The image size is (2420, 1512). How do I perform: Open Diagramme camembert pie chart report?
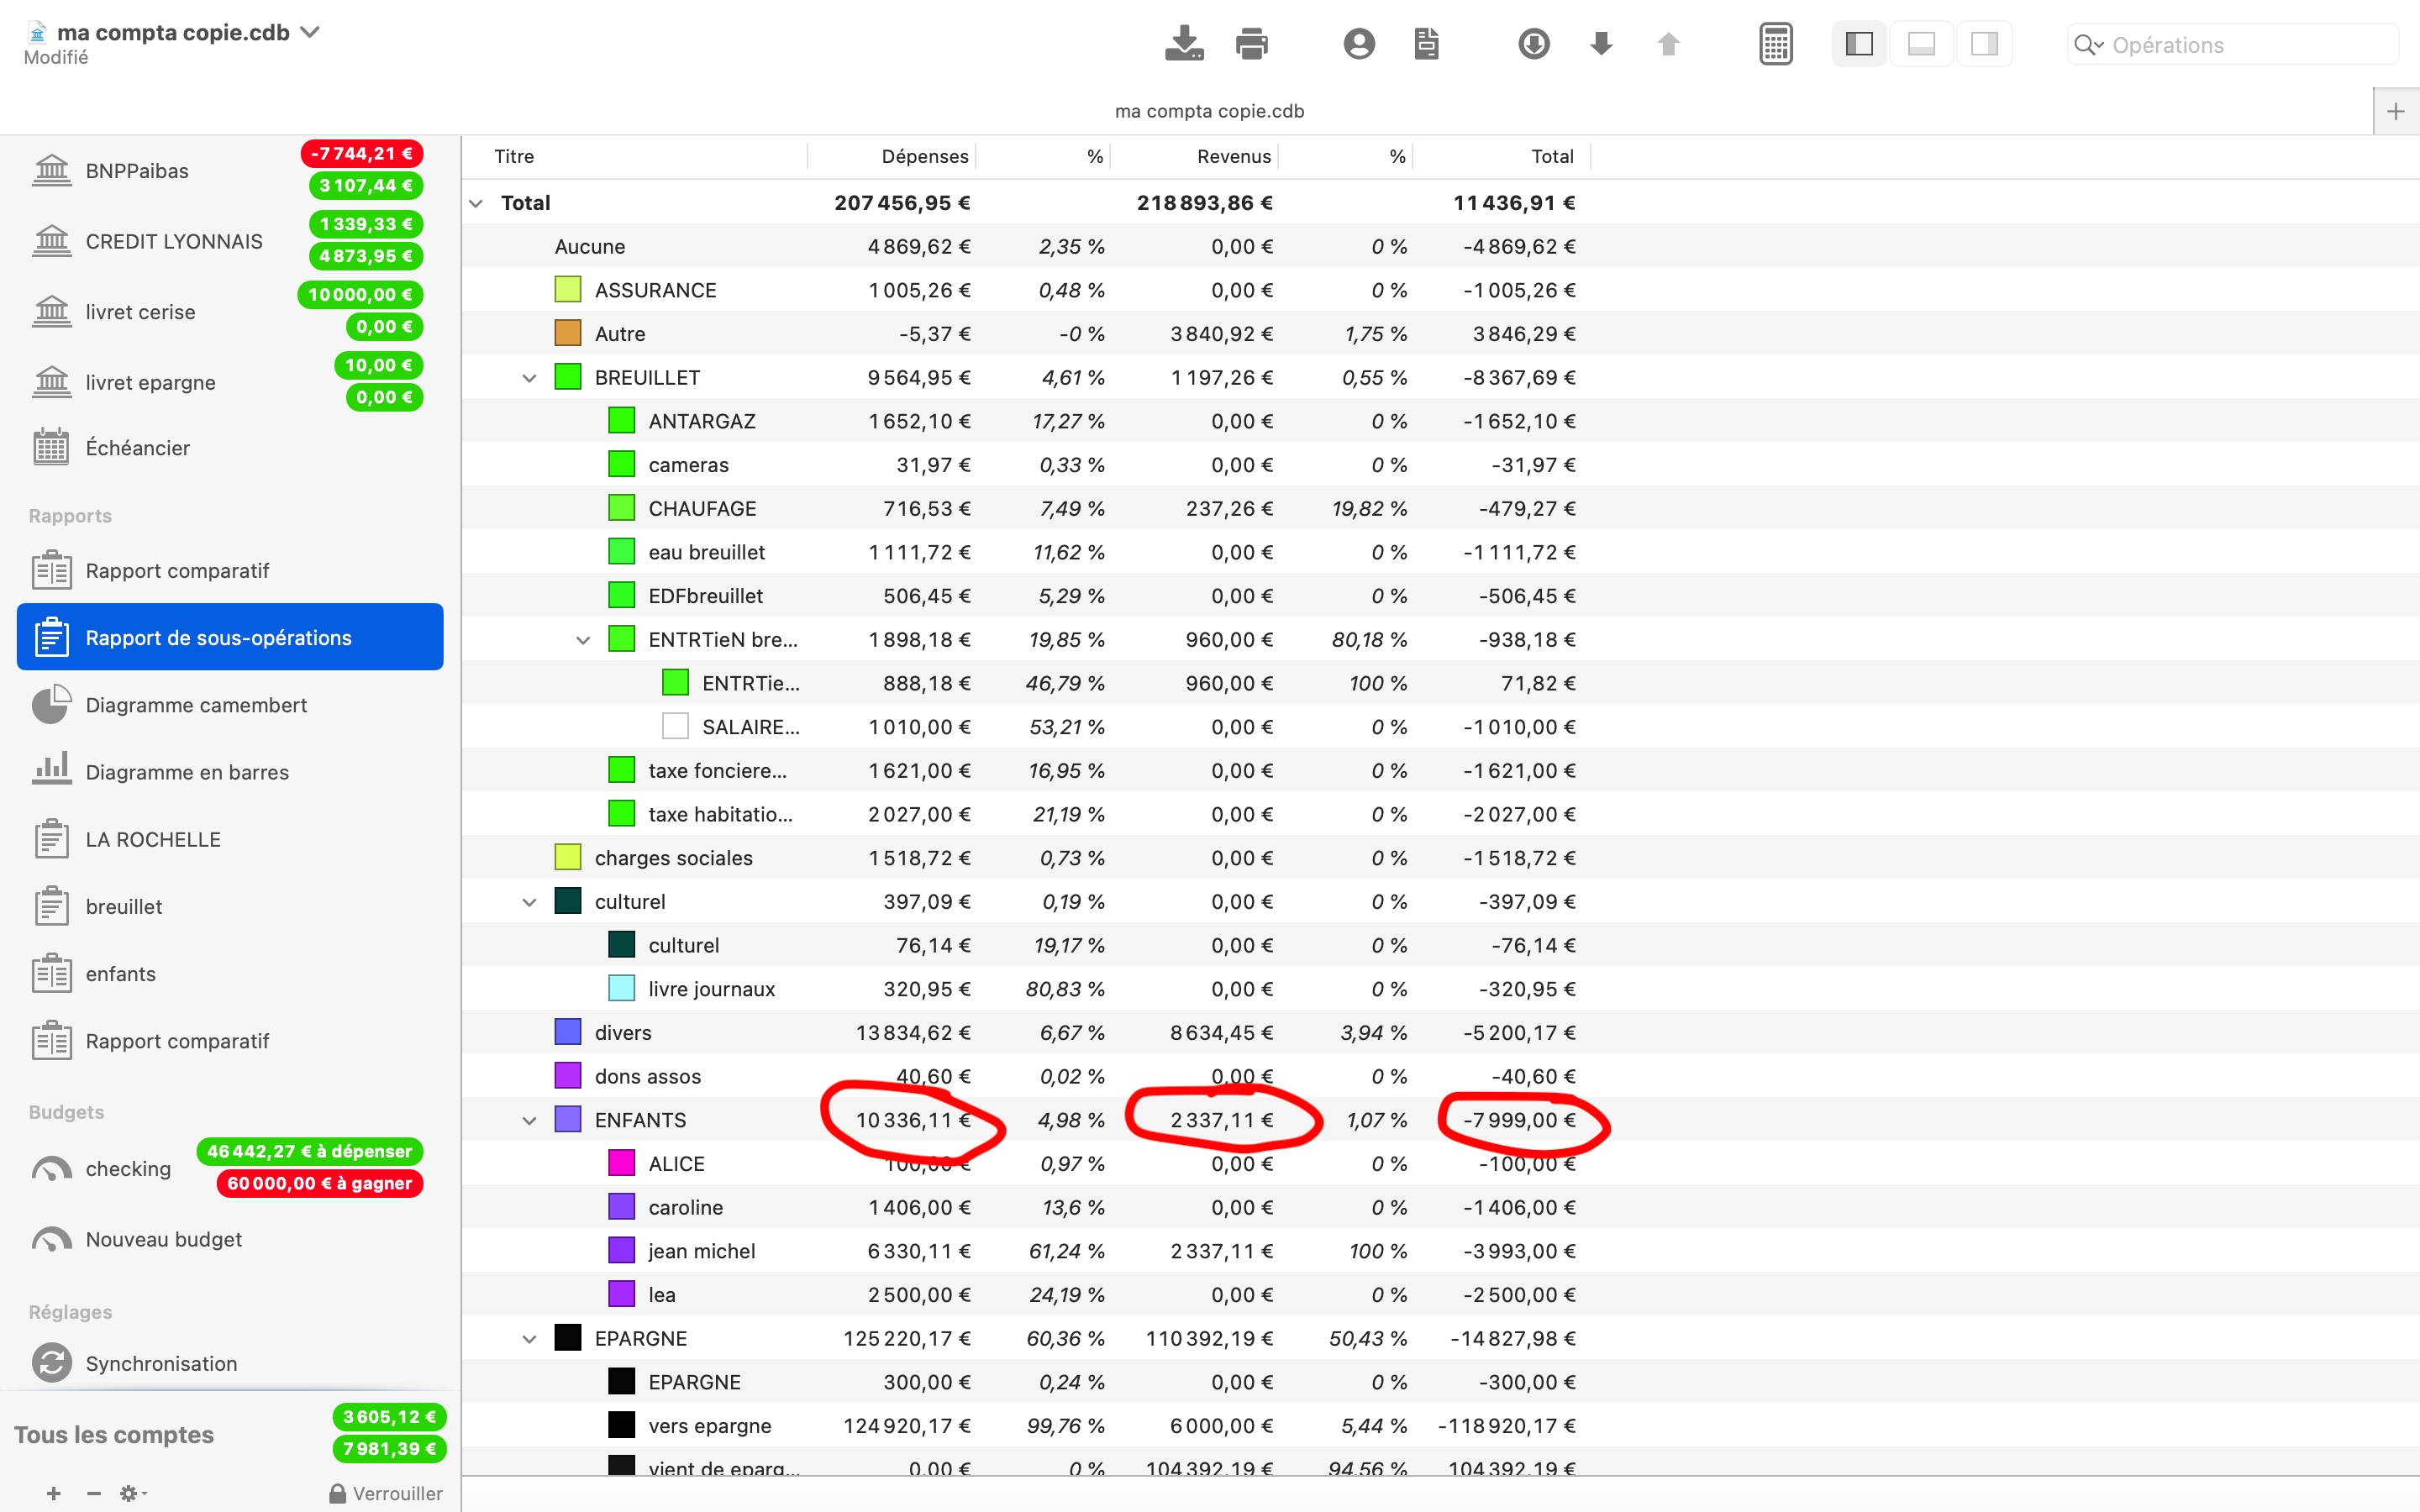coord(196,705)
